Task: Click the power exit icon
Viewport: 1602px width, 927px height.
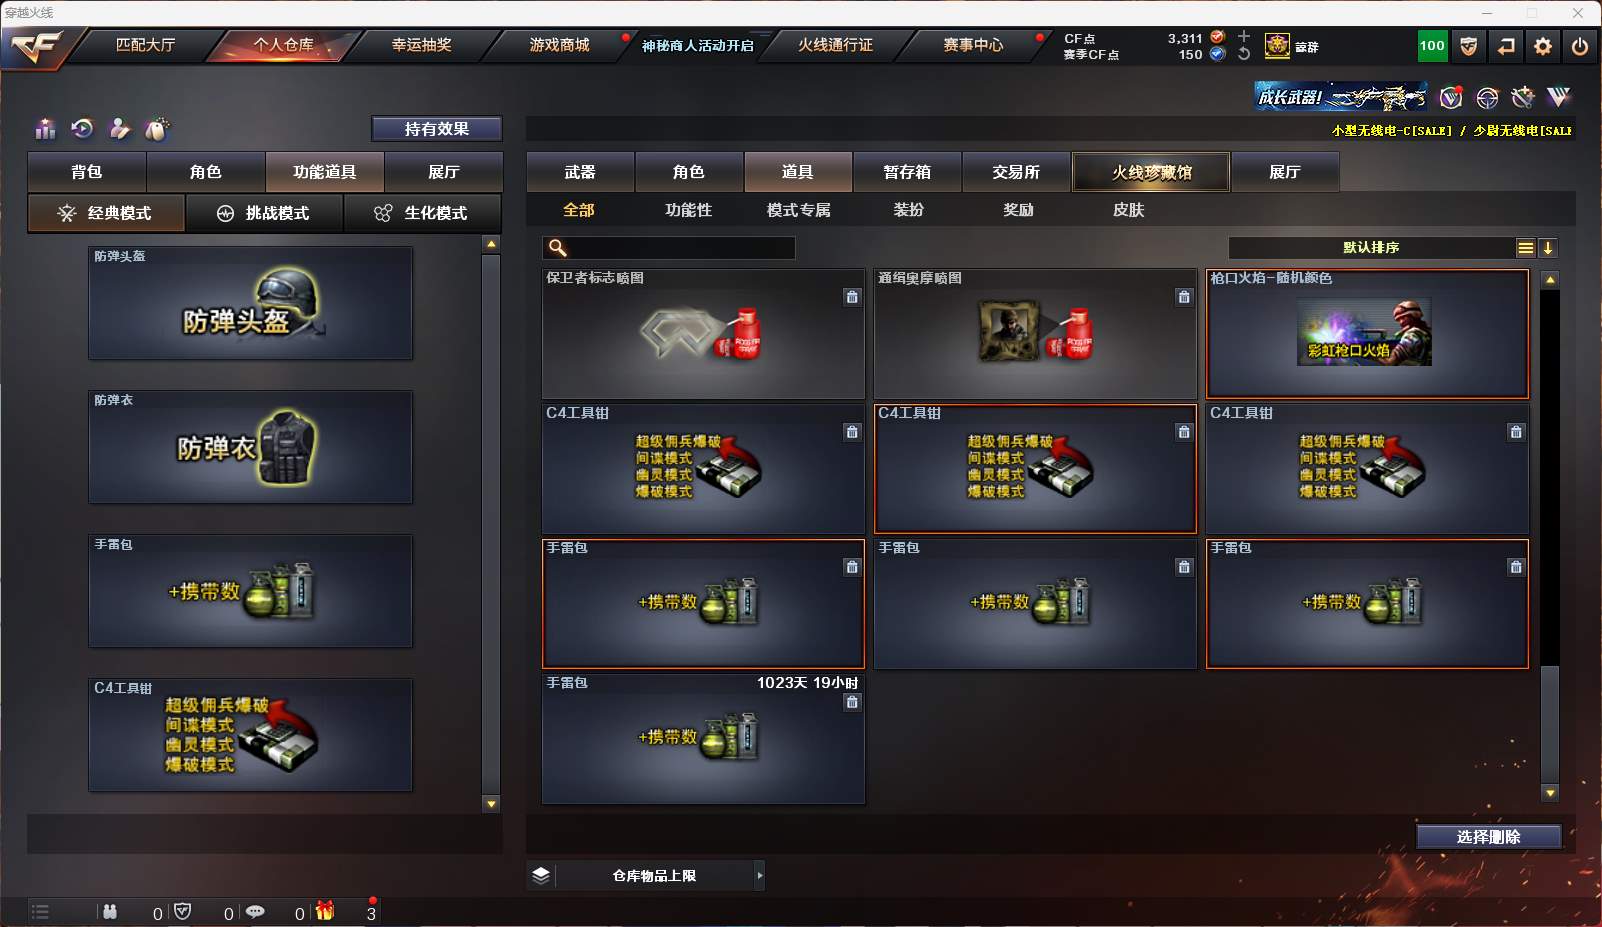Action: pyautogui.click(x=1580, y=46)
